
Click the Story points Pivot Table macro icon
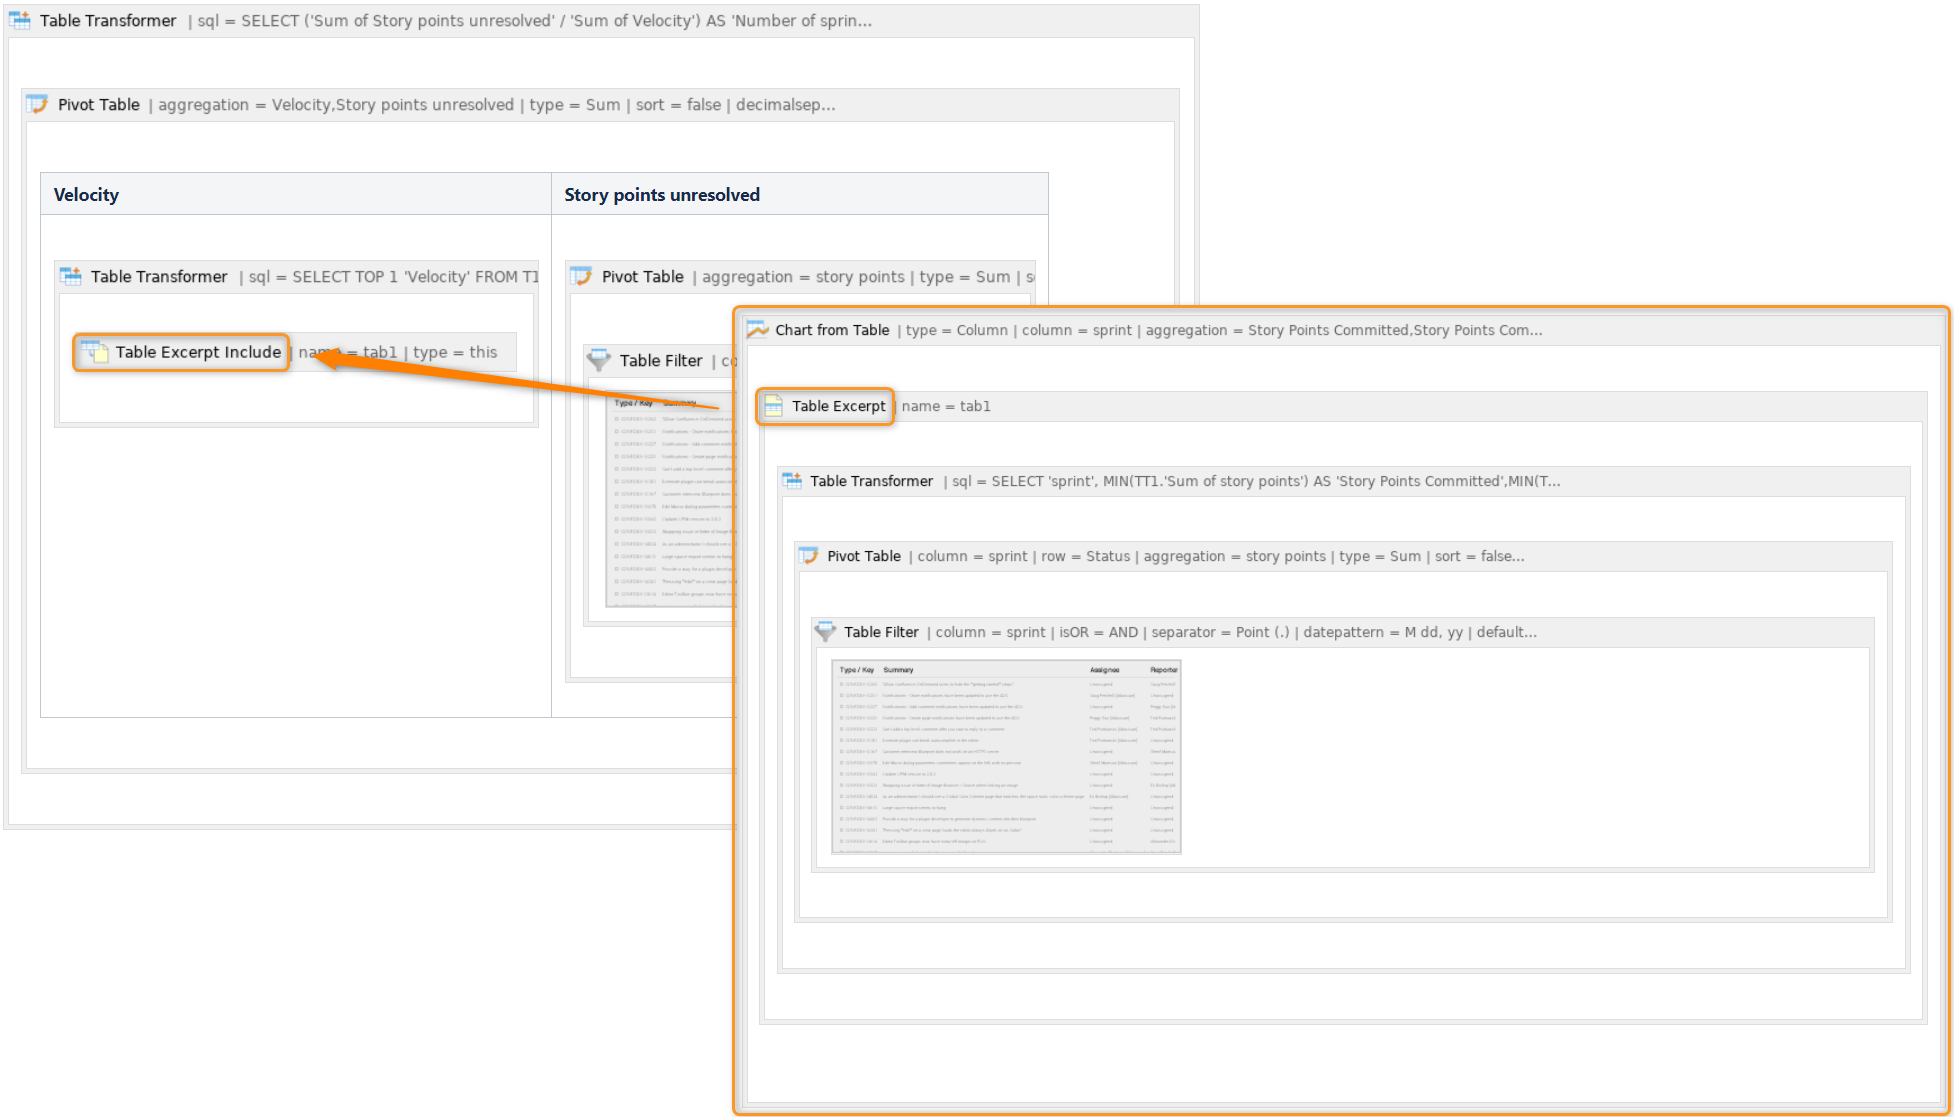581,276
